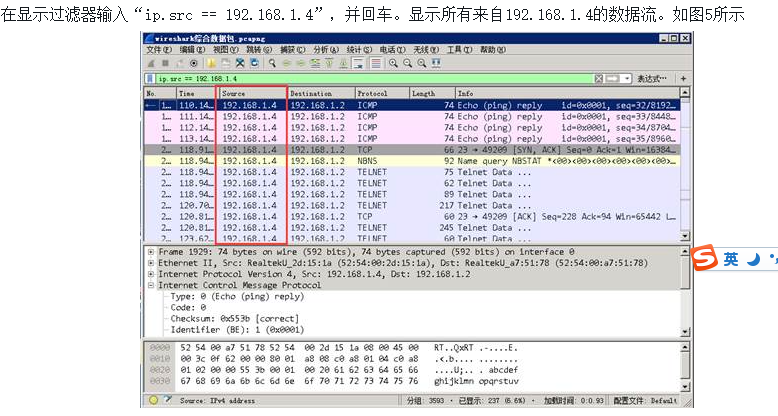778x416 pixels.
Task: Go to a specified packet
Action: pos(315,64)
